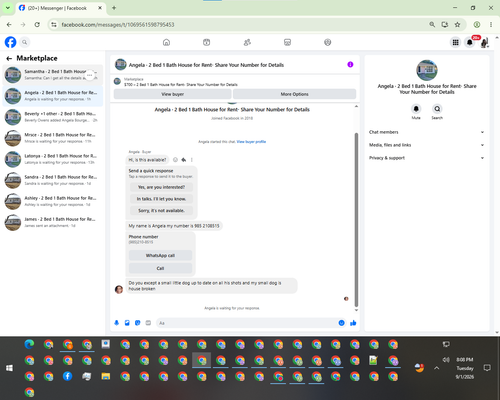The image size is (500, 400).
Task: Open the Ashley conversation
Action: pyautogui.click(x=53, y=201)
